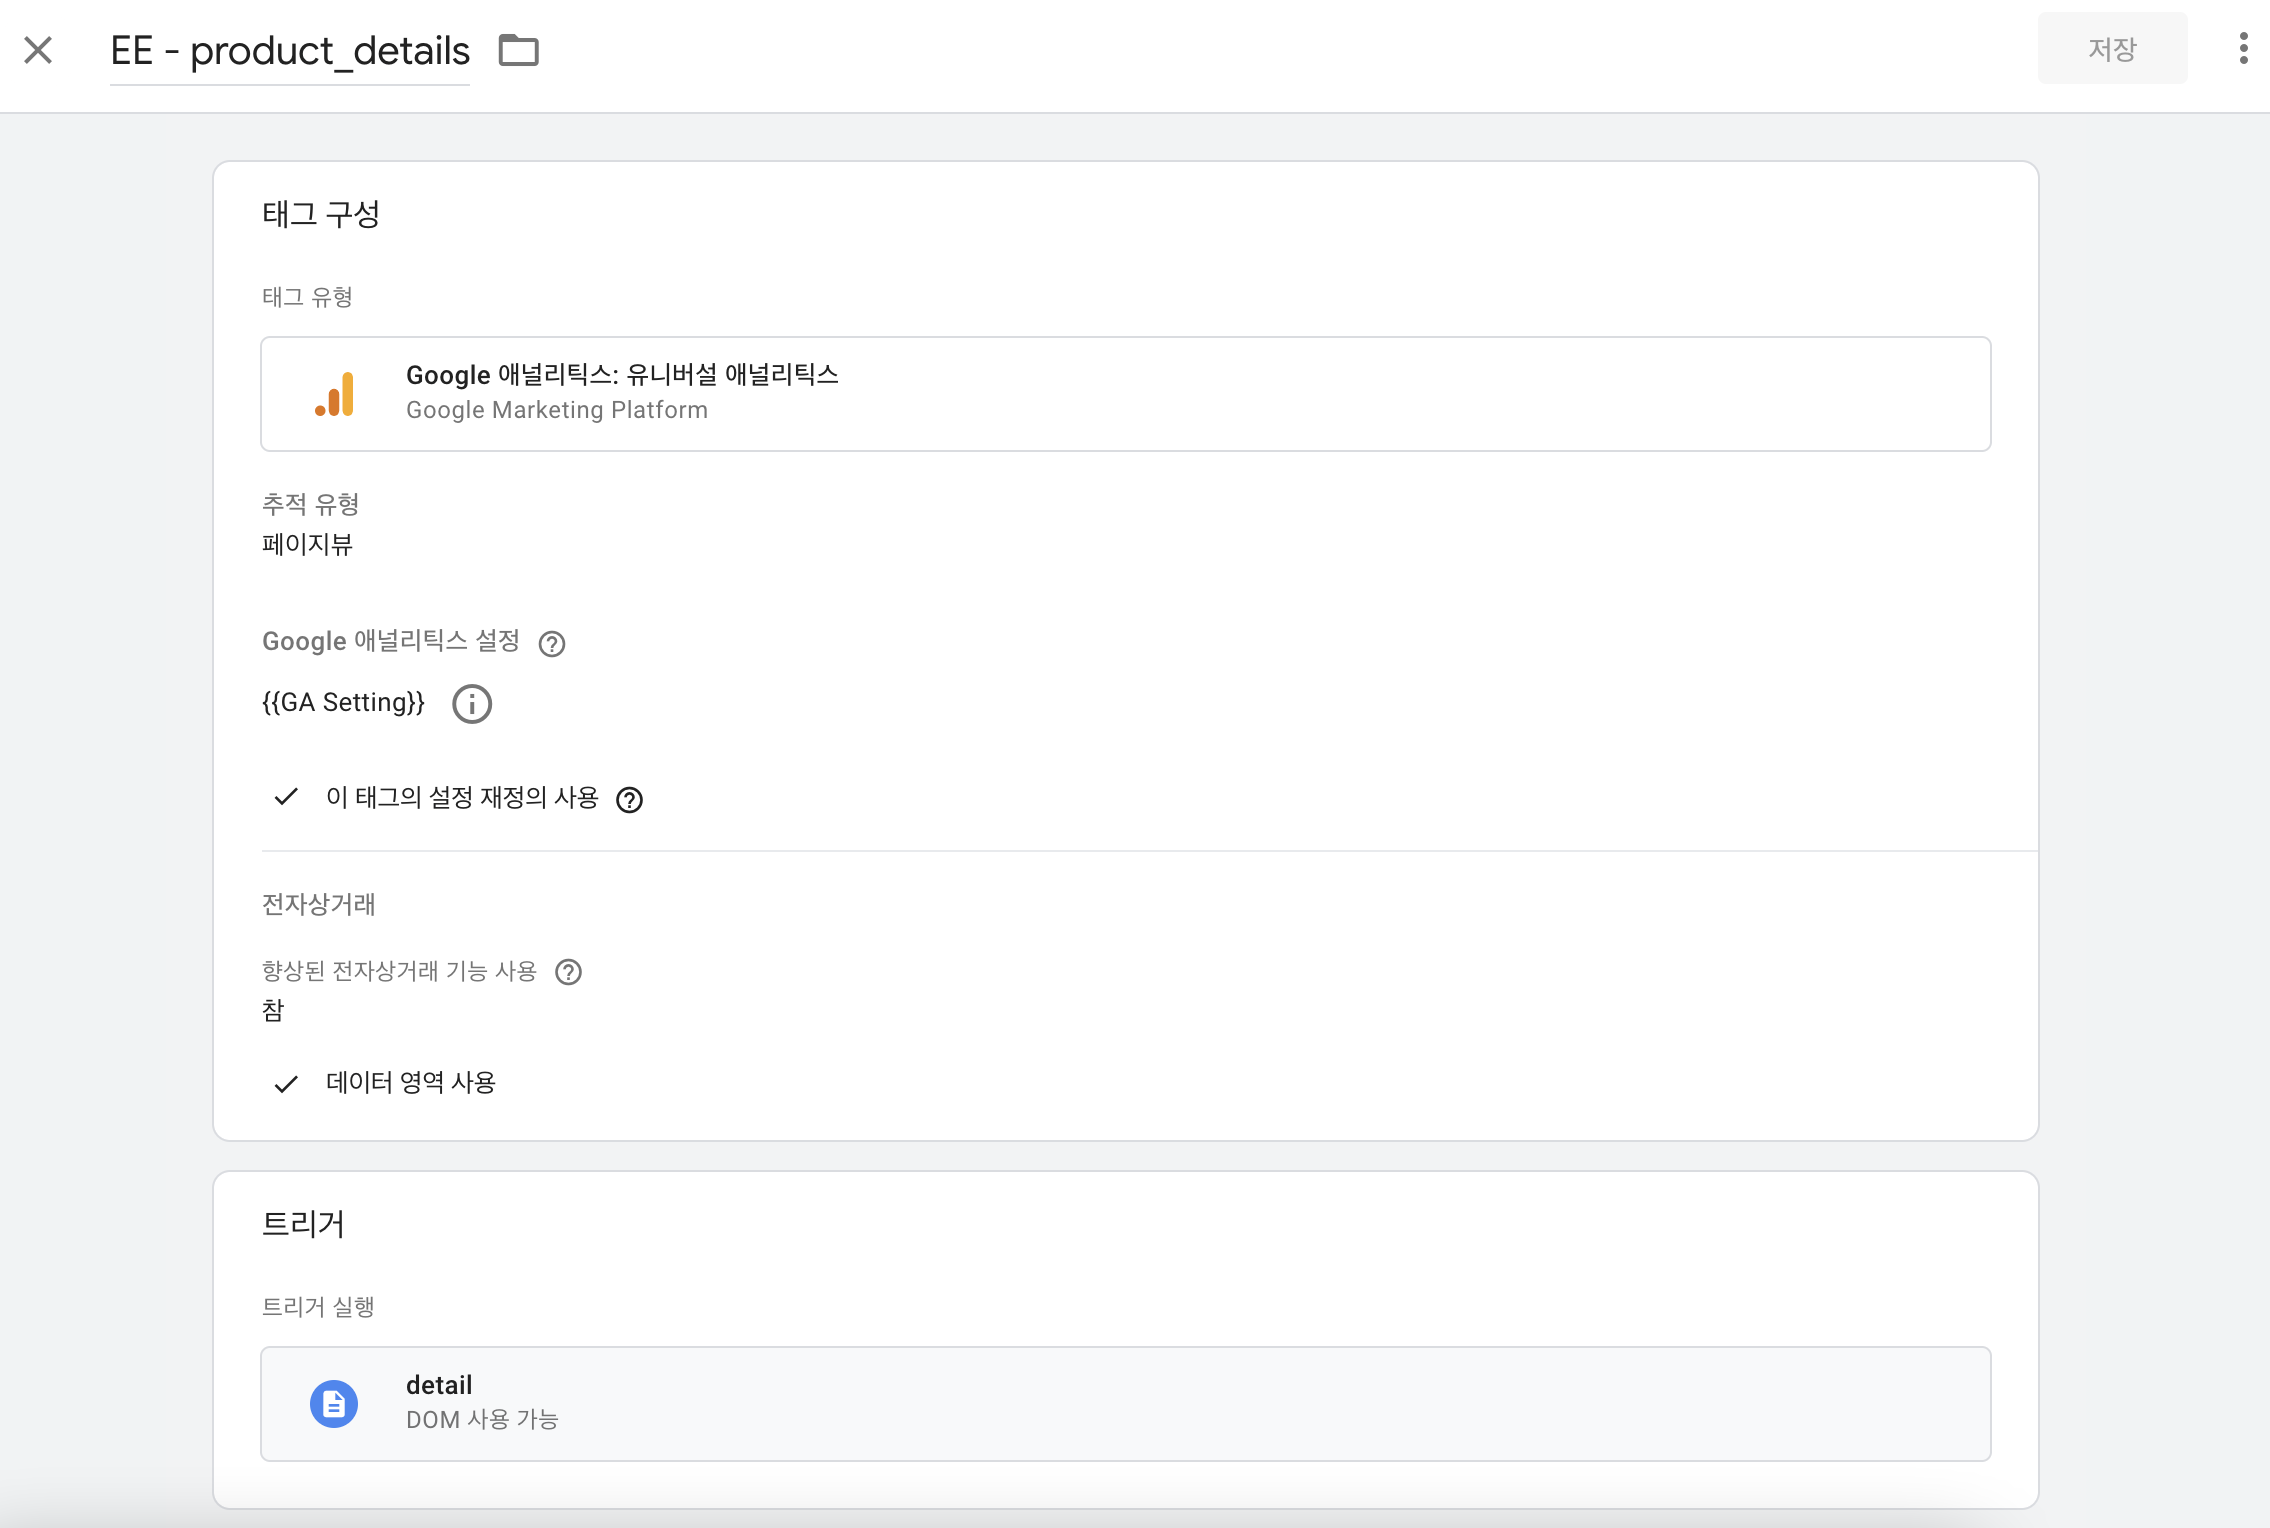Open the 태그 구성 section heading

click(x=321, y=214)
